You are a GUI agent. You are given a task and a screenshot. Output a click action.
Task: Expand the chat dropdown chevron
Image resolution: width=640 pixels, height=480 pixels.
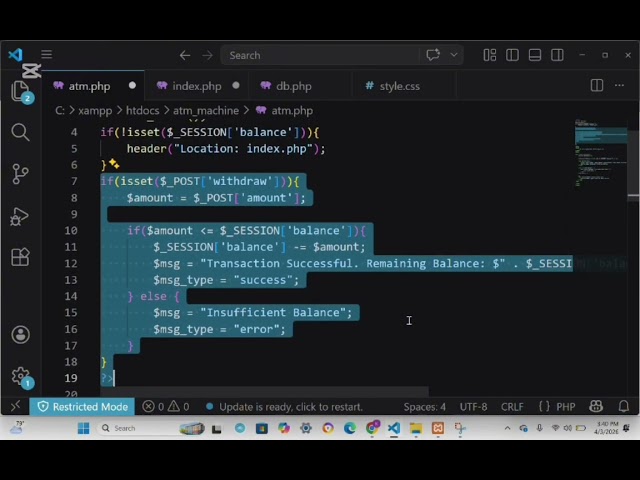(454, 55)
